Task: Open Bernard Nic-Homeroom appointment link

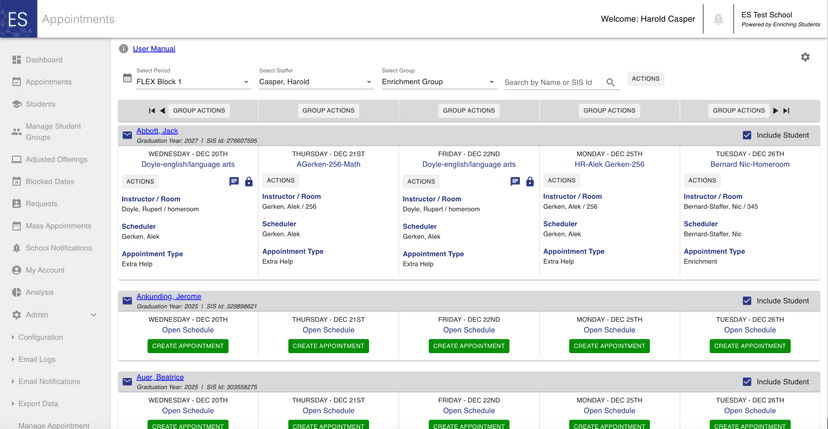Action: (750, 164)
